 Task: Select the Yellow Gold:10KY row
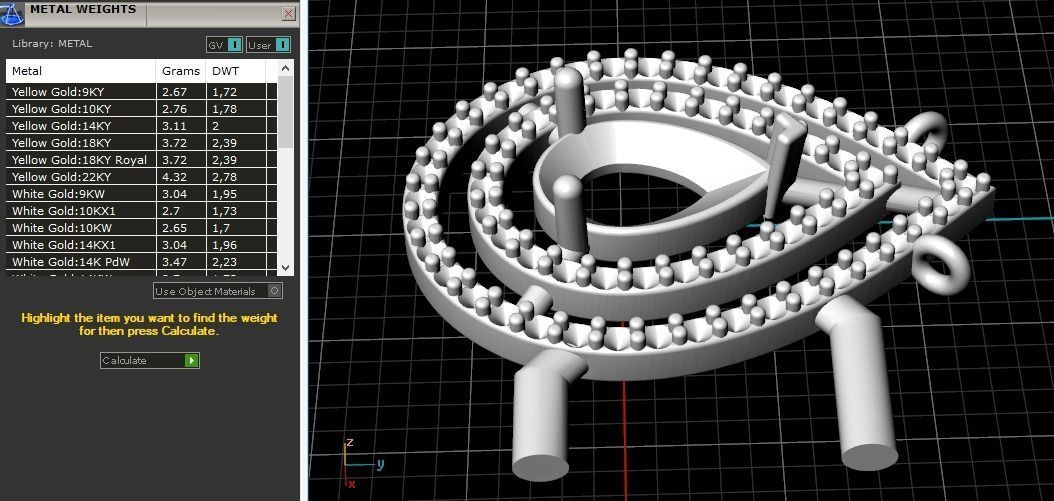point(141,108)
